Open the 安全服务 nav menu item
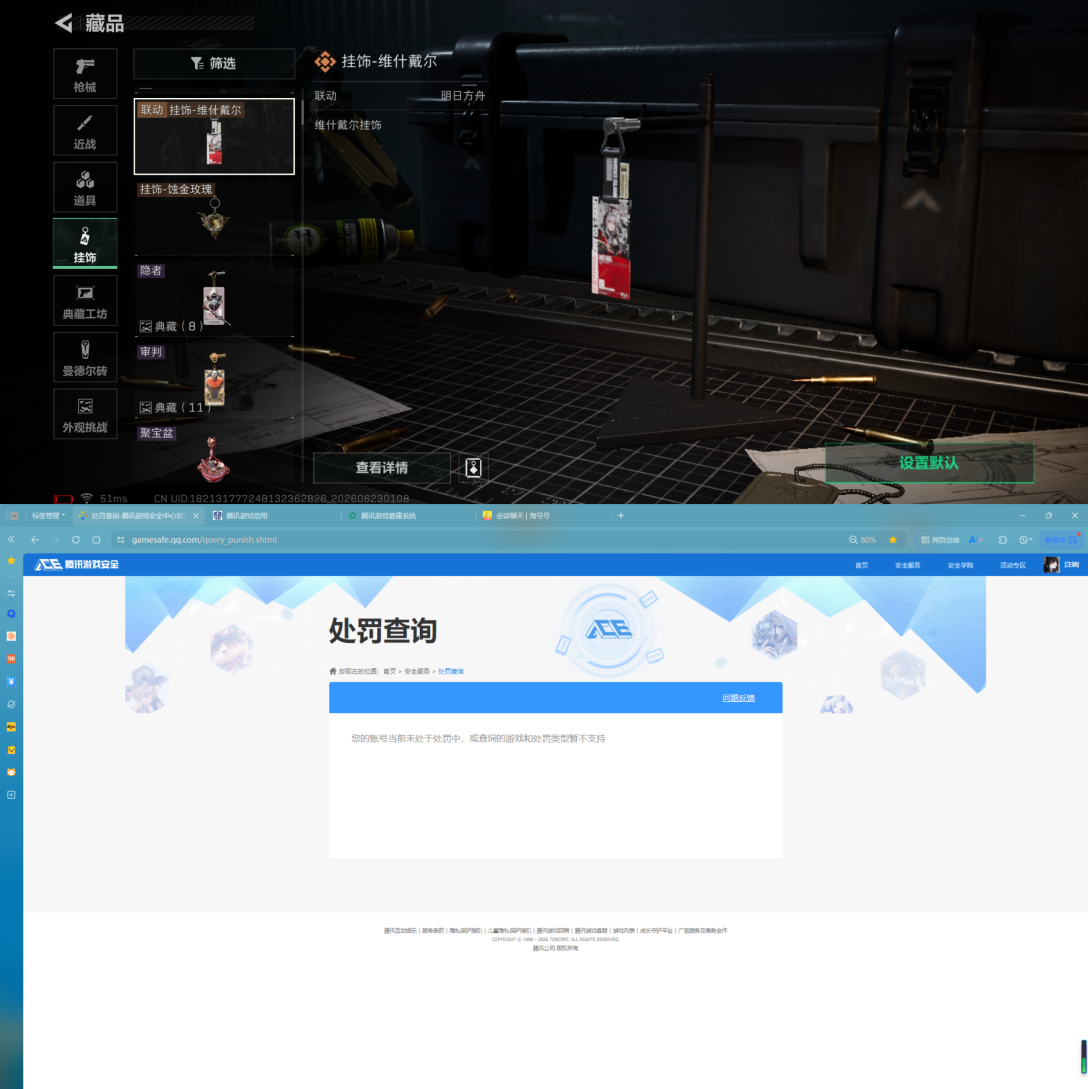This screenshot has width=1088, height=1089. click(907, 565)
